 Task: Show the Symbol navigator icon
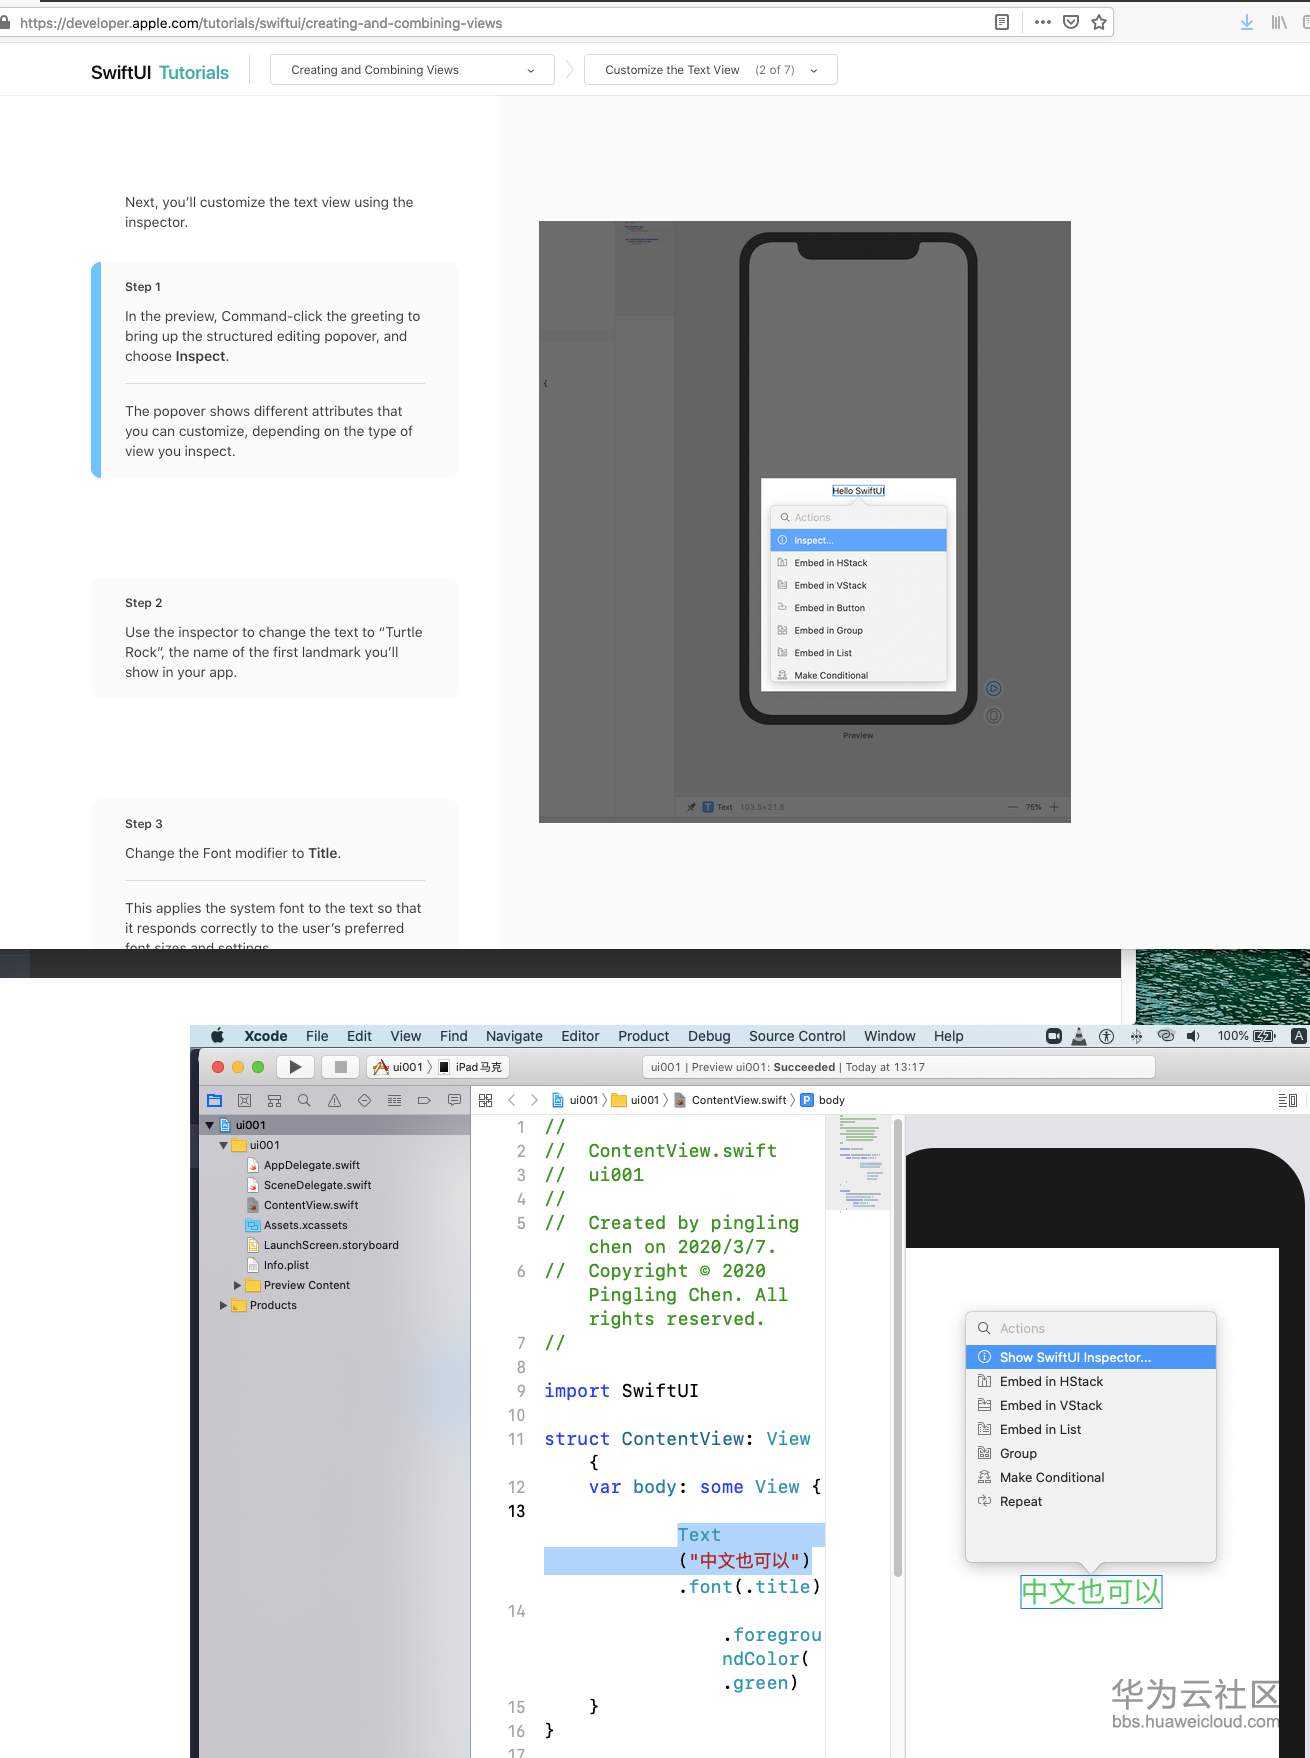click(274, 1100)
